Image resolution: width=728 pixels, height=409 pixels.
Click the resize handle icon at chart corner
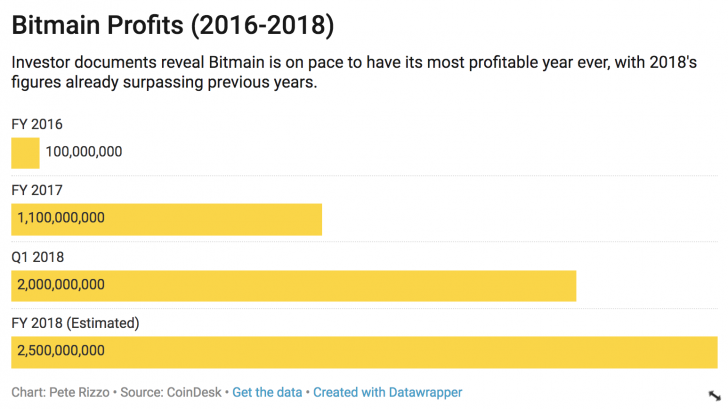coord(713,397)
